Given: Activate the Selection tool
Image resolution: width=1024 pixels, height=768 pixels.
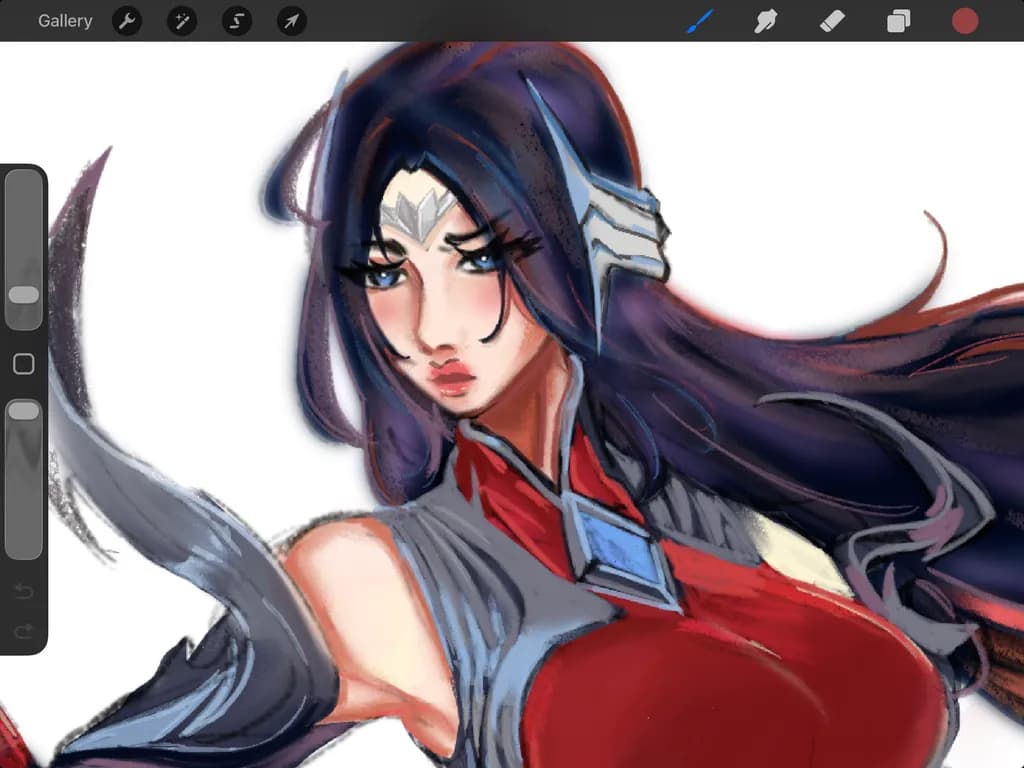Looking at the screenshot, I should pyautogui.click(x=236, y=22).
